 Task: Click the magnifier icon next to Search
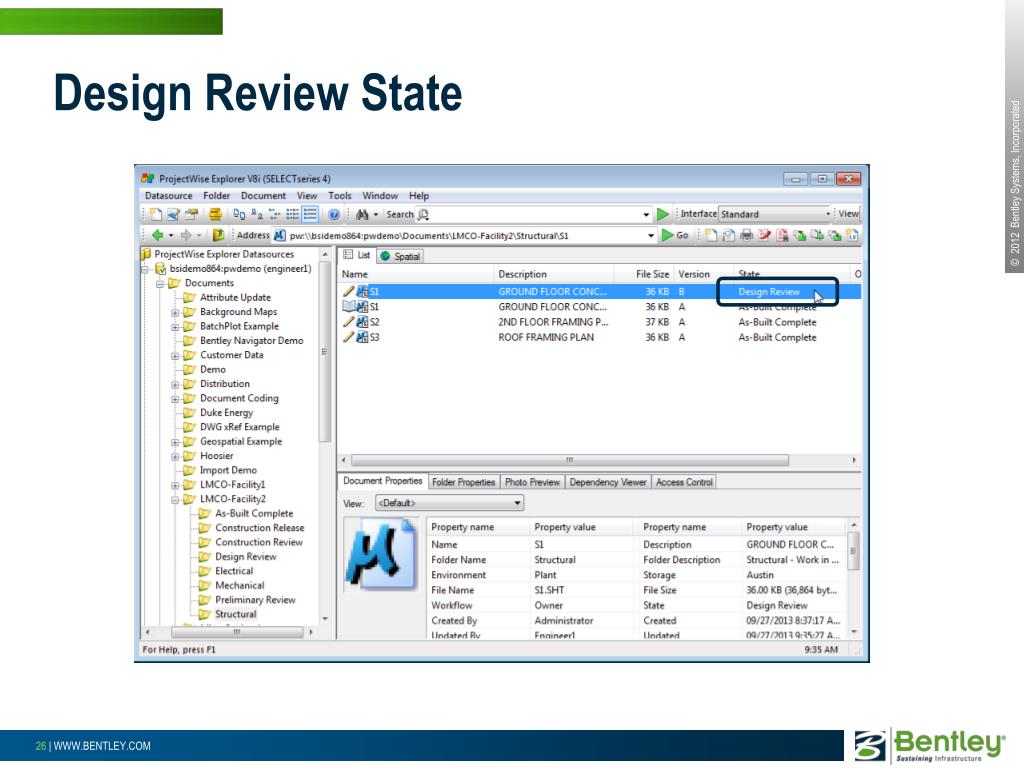(x=423, y=215)
